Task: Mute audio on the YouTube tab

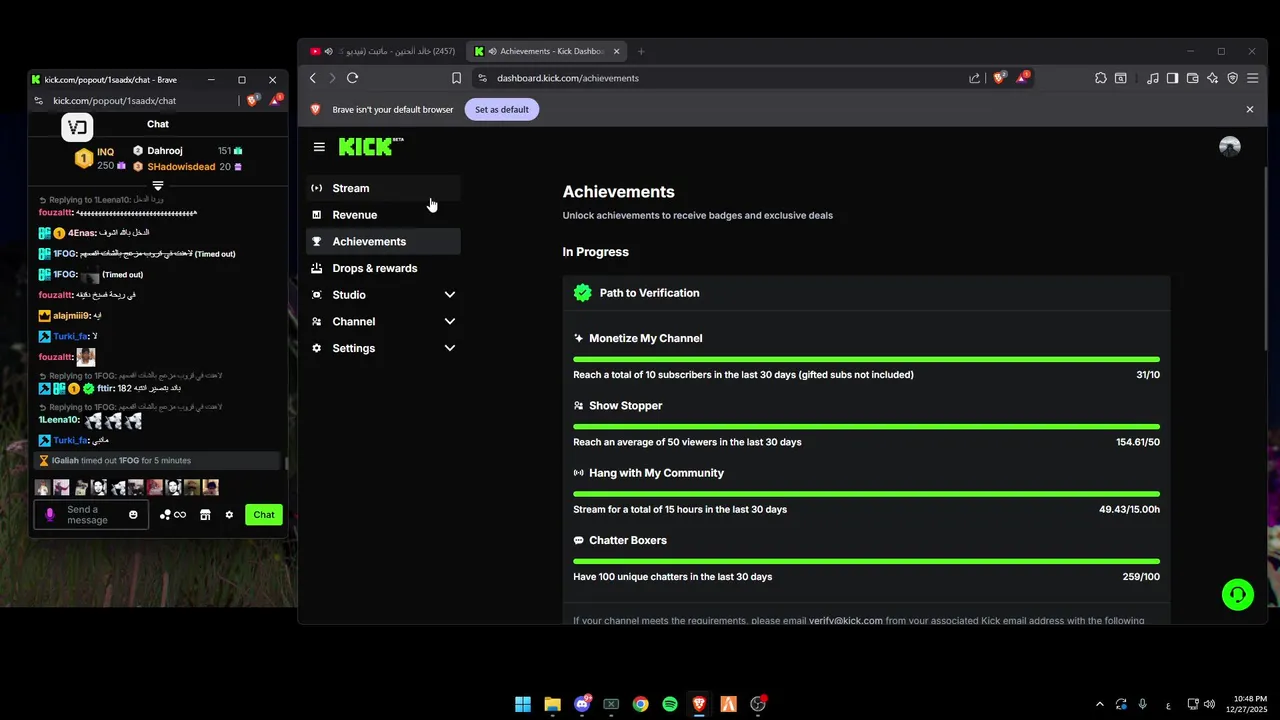Action: click(x=329, y=51)
